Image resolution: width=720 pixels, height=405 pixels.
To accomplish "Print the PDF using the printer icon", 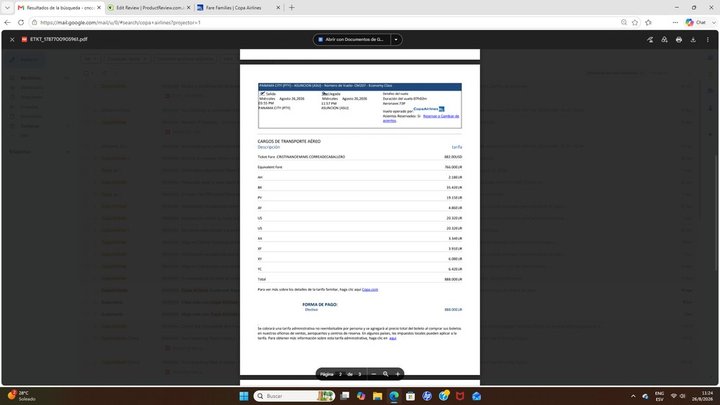I will [x=679, y=39].
